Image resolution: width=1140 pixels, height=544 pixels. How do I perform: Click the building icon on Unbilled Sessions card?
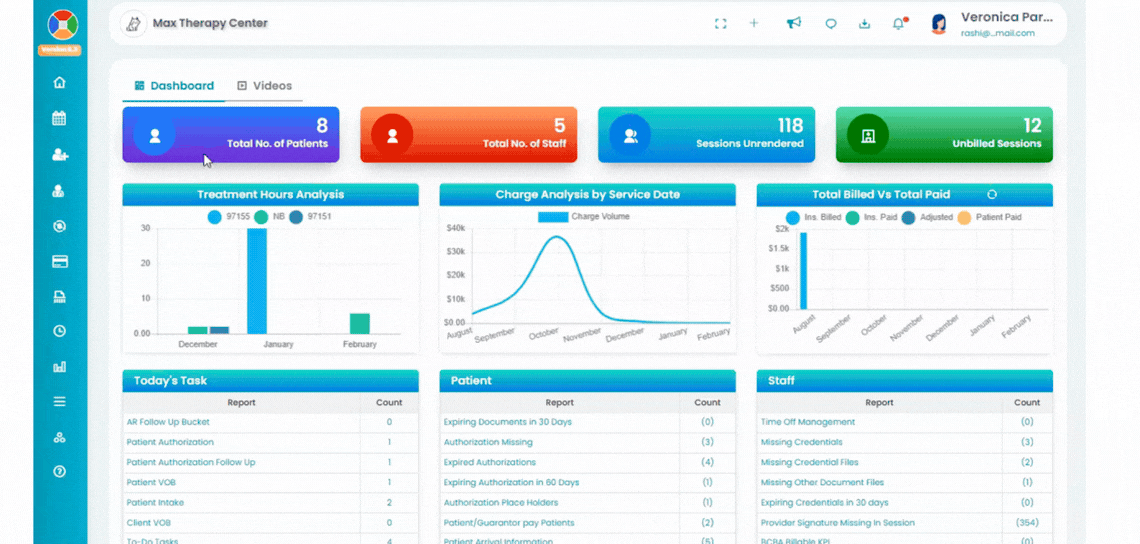868,135
